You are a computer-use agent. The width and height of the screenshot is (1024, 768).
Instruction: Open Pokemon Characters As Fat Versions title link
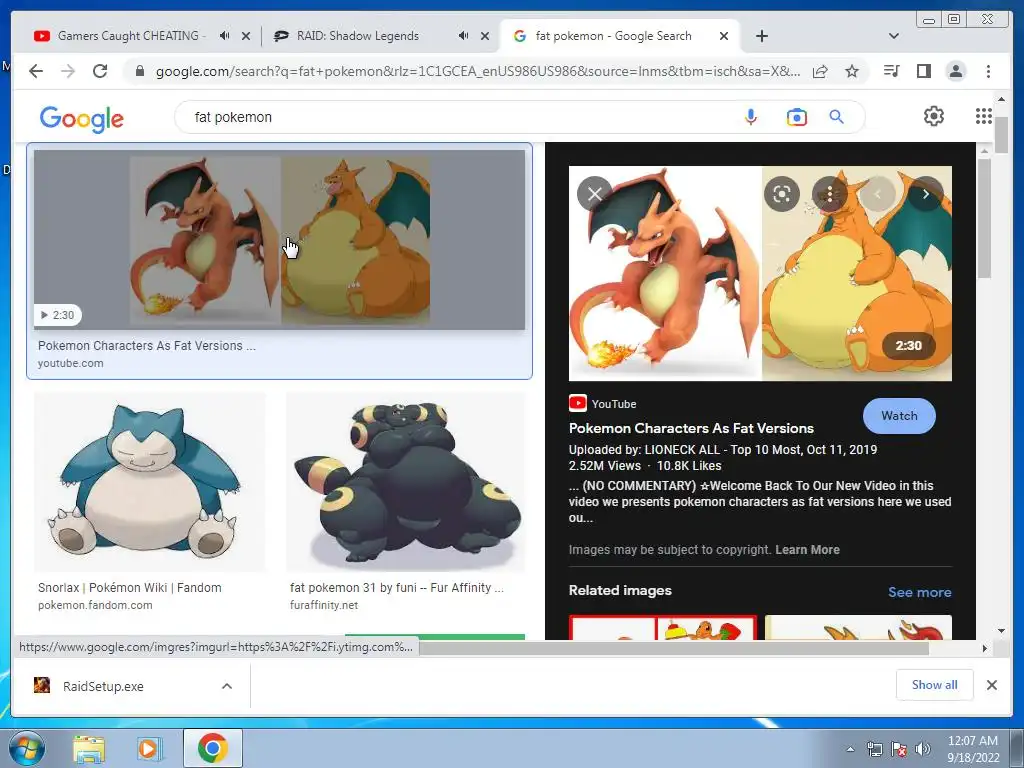click(x=691, y=428)
